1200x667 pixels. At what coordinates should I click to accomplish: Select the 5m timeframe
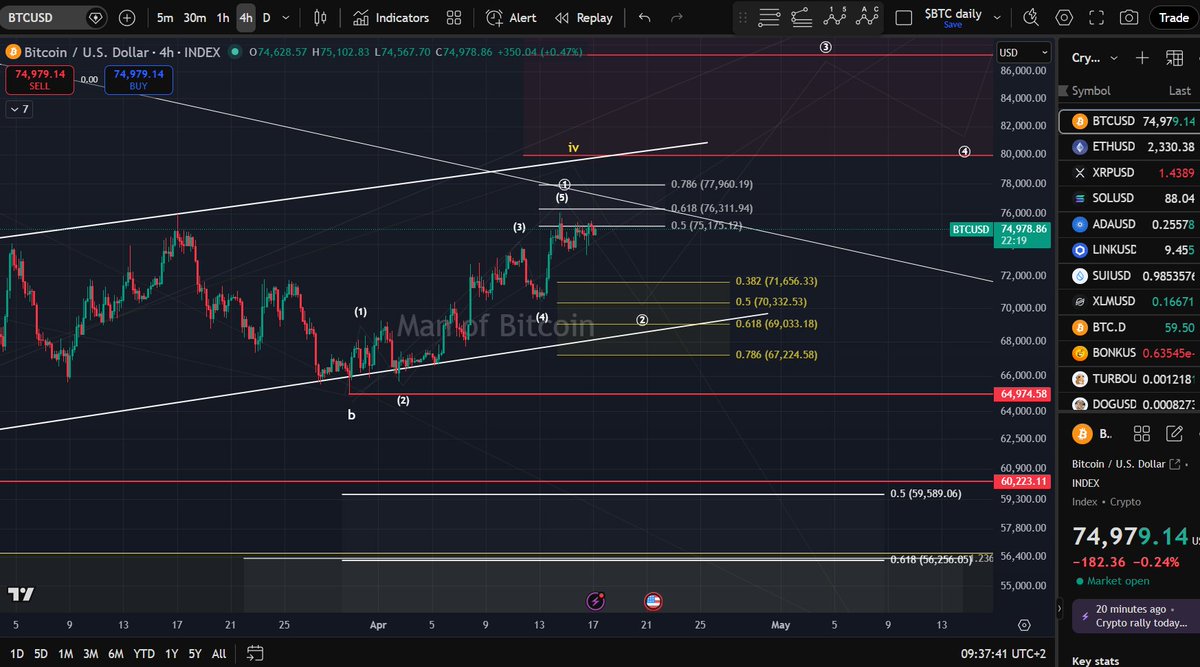[165, 18]
